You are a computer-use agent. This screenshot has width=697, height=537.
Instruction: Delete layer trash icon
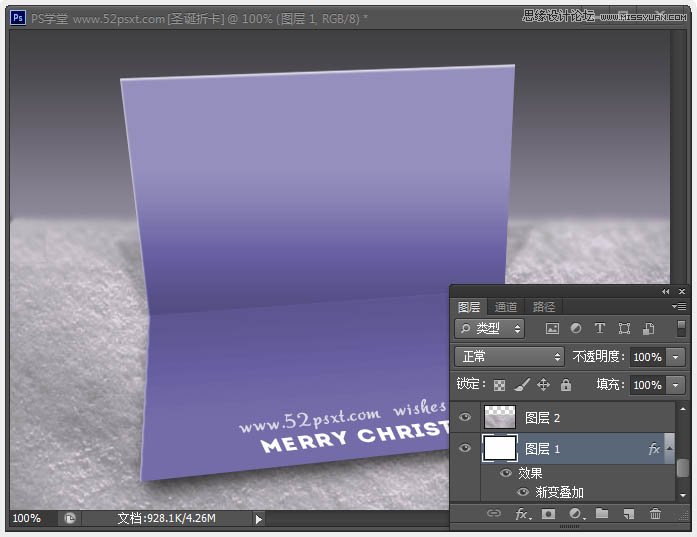[655, 513]
